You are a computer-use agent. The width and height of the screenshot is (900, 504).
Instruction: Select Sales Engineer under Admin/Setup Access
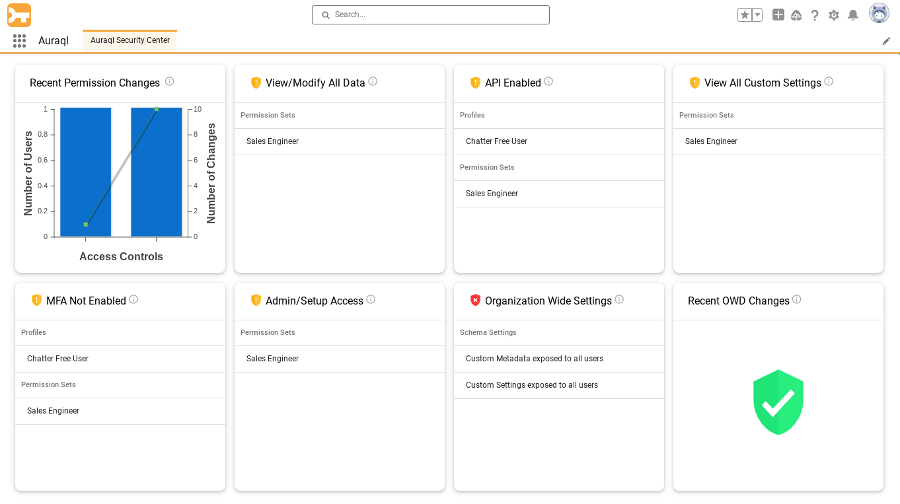(273, 358)
